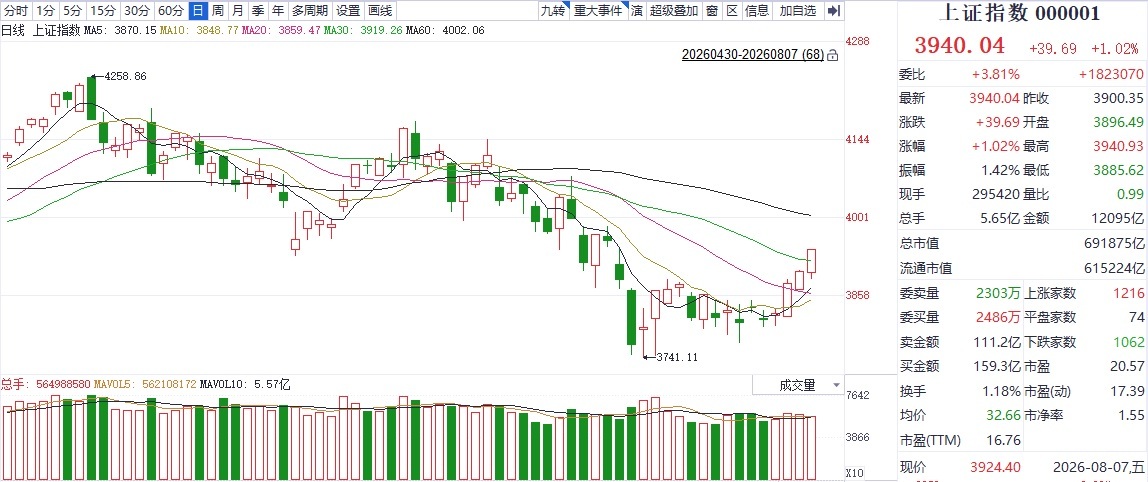Image resolution: width=1148 pixels, height=482 pixels.
Task: Select the 30分 period tab
Action: (x=136, y=10)
